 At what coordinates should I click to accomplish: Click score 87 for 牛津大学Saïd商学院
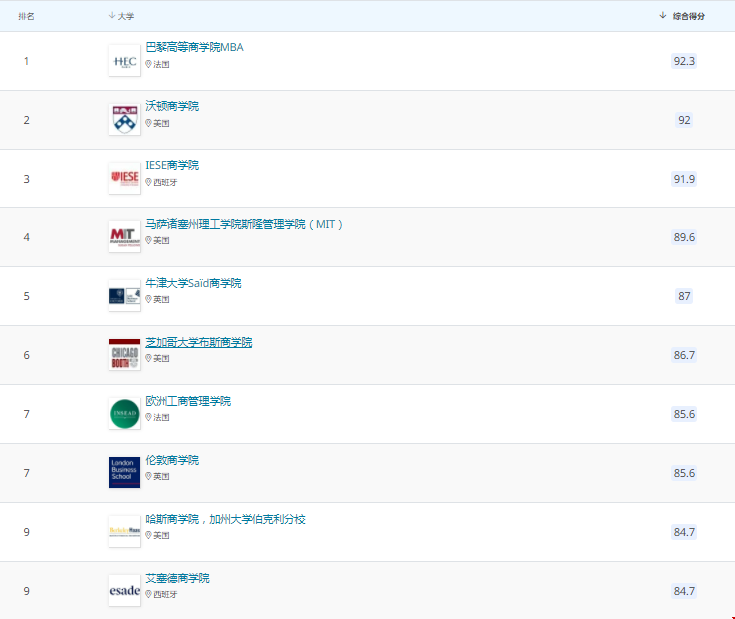click(684, 296)
